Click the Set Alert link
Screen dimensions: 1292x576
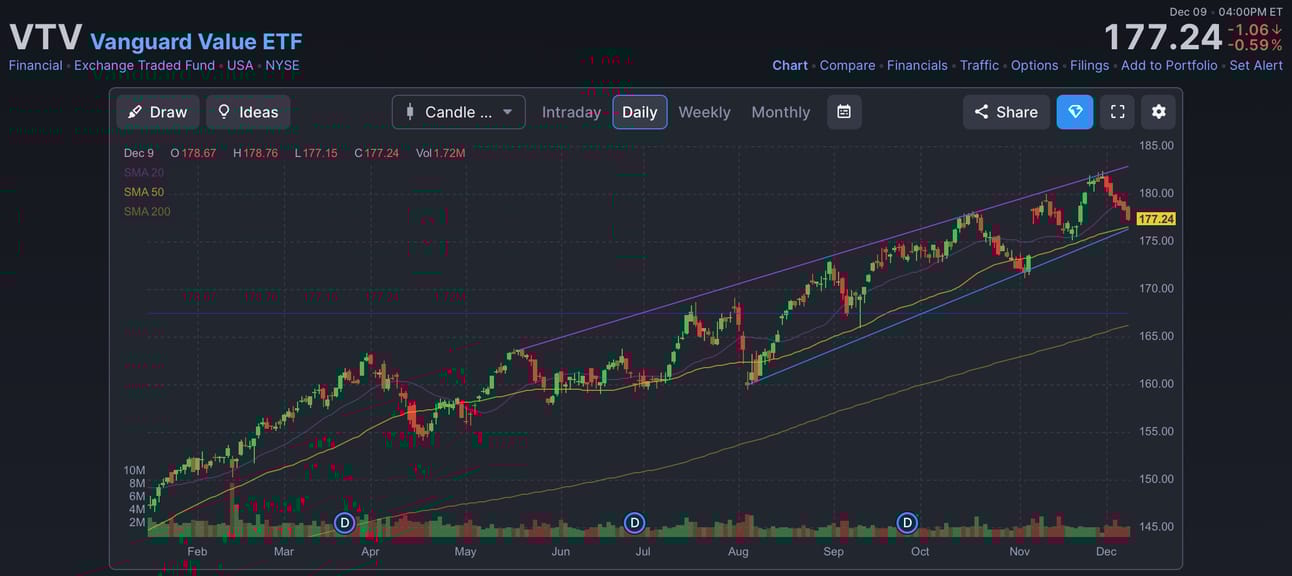(x=1256, y=65)
